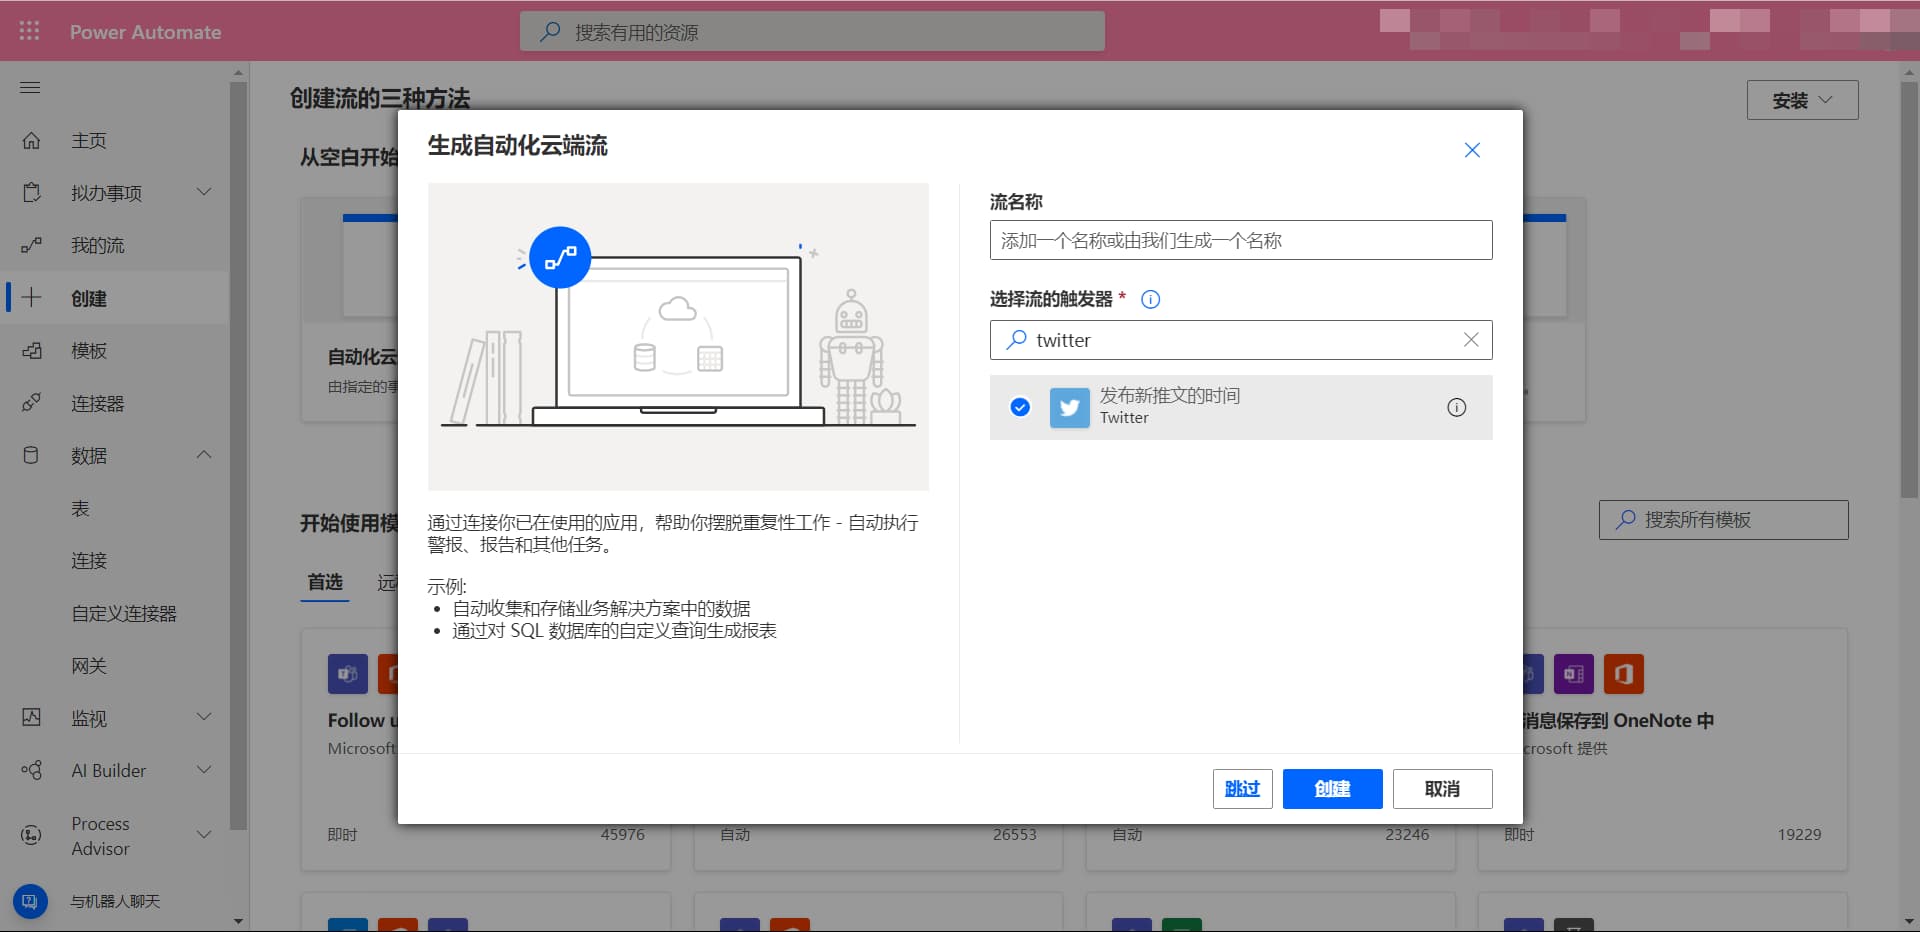
Task: Click the sidebar scroll down arrow
Action: (x=238, y=921)
